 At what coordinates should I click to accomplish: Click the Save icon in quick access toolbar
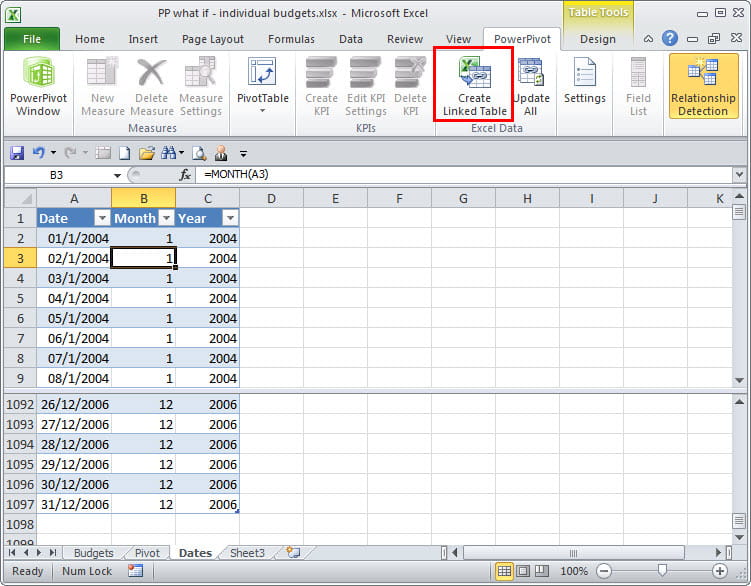pyautogui.click(x=16, y=153)
